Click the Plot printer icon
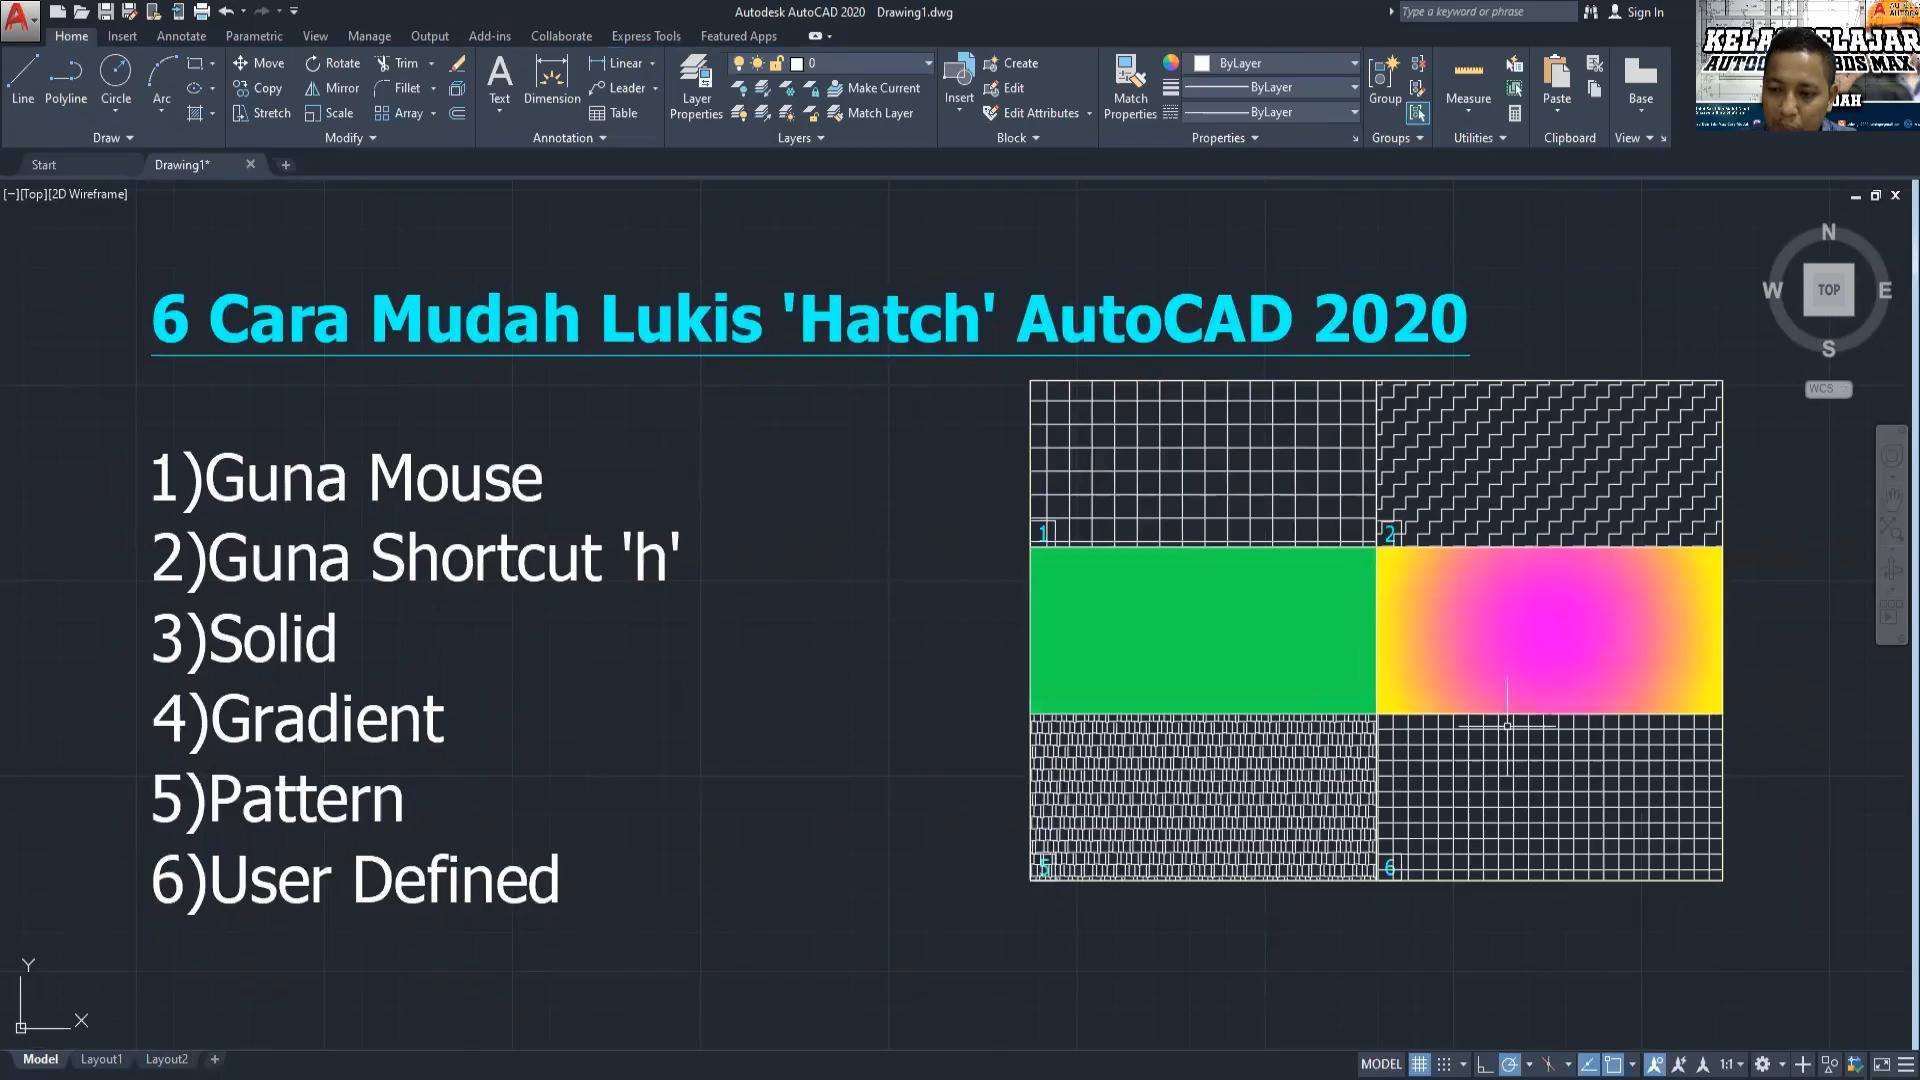 point(201,12)
